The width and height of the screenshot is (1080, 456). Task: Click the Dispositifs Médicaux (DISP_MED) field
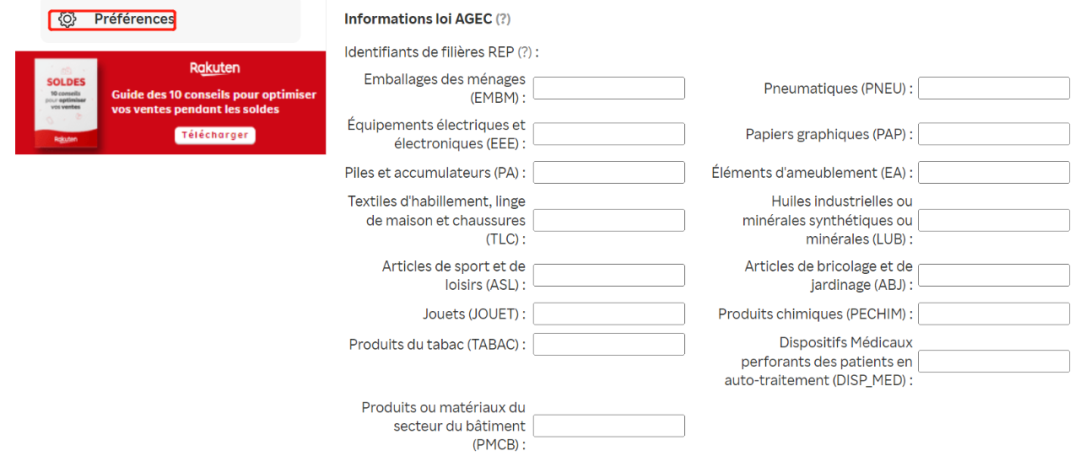click(x=993, y=361)
